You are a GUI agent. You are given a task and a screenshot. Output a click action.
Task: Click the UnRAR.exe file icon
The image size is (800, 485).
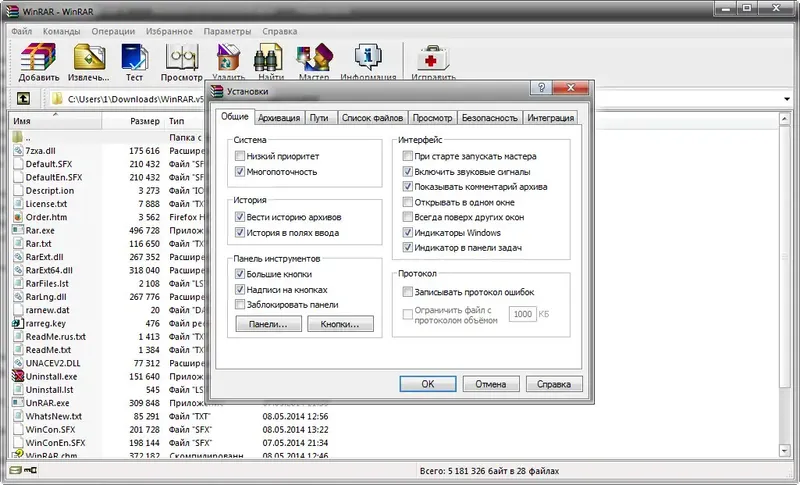coord(18,402)
